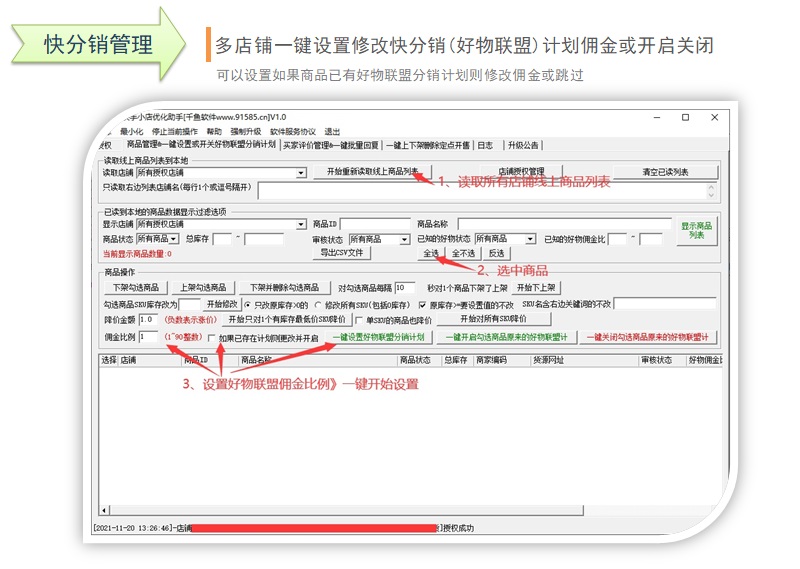Enable 单SKU的商品也降价 checkbox
Image resolution: width=800 pixels, height=569 pixels.
click(360, 320)
